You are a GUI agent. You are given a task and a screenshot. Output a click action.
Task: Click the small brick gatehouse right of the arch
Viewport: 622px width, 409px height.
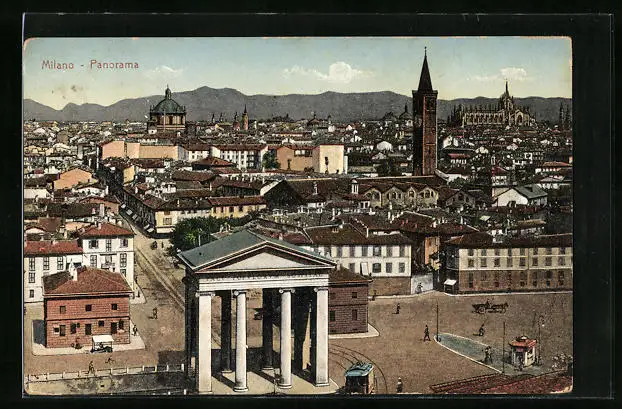click(x=348, y=302)
